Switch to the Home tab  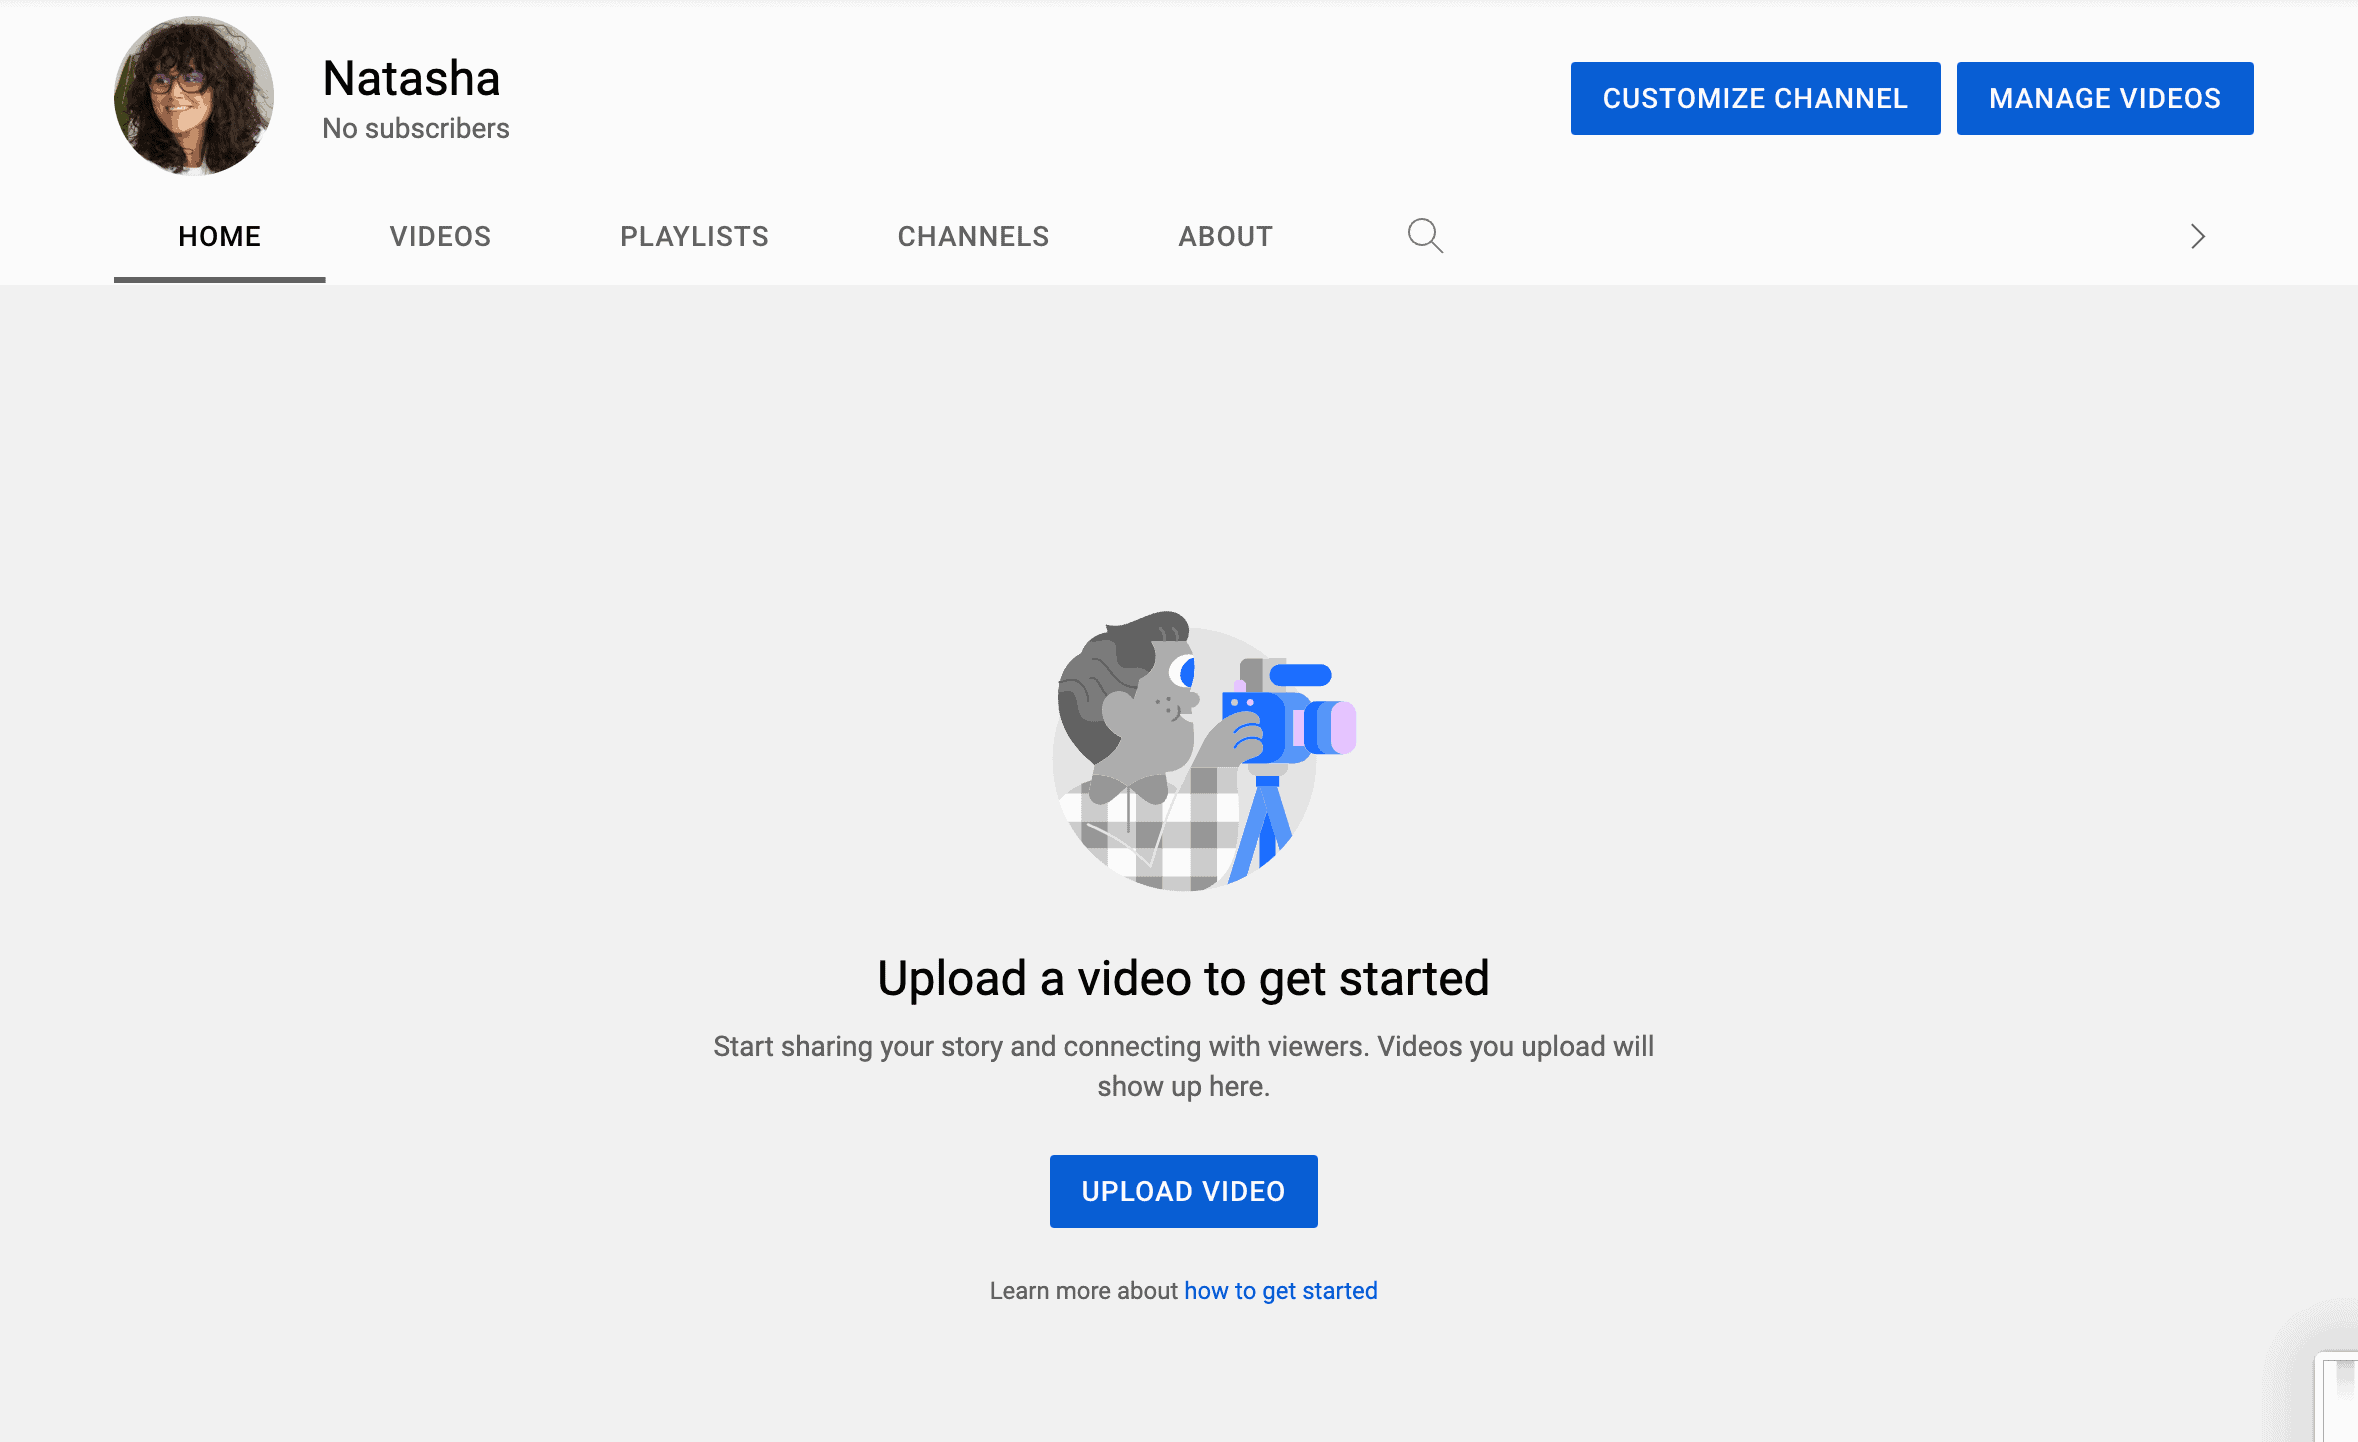point(219,237)
